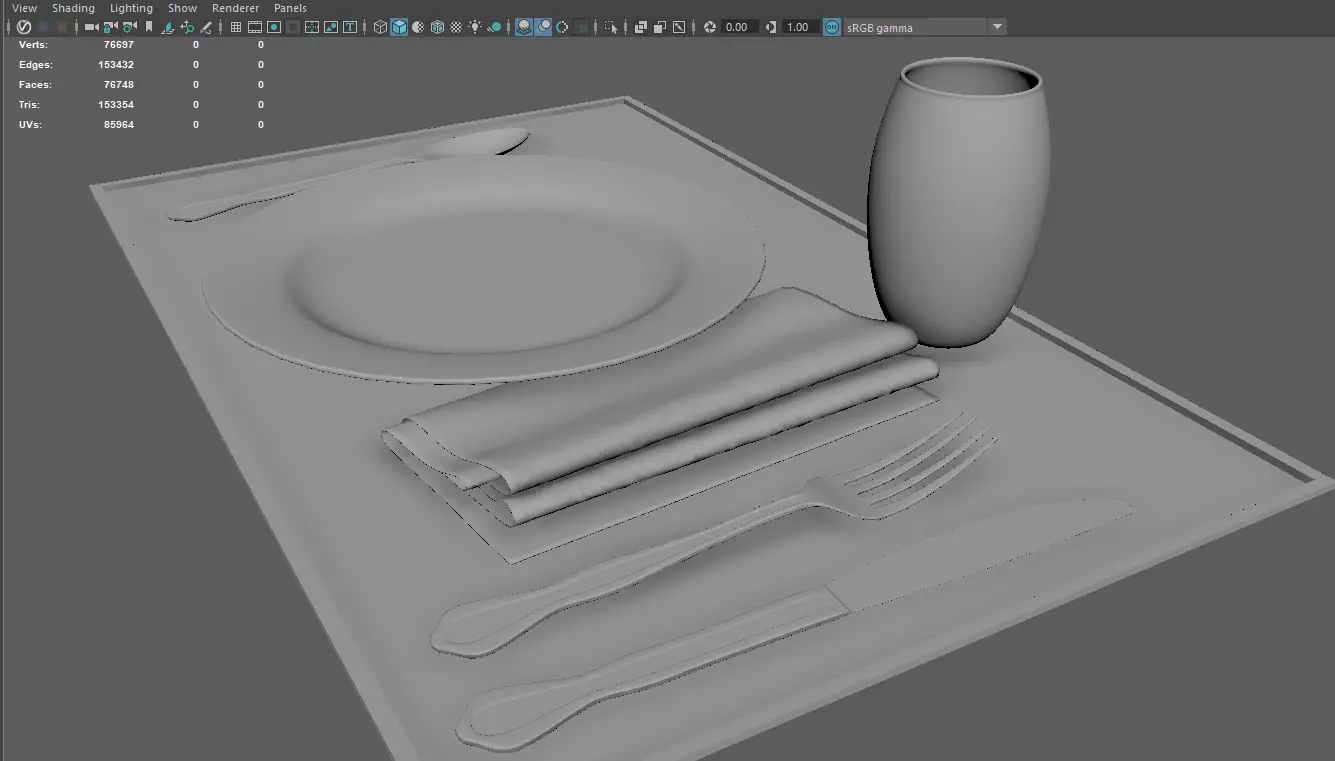1335x761 pixels.
Task: Toggle the X-Ray display icon
Action: click(x=641, y=27)
